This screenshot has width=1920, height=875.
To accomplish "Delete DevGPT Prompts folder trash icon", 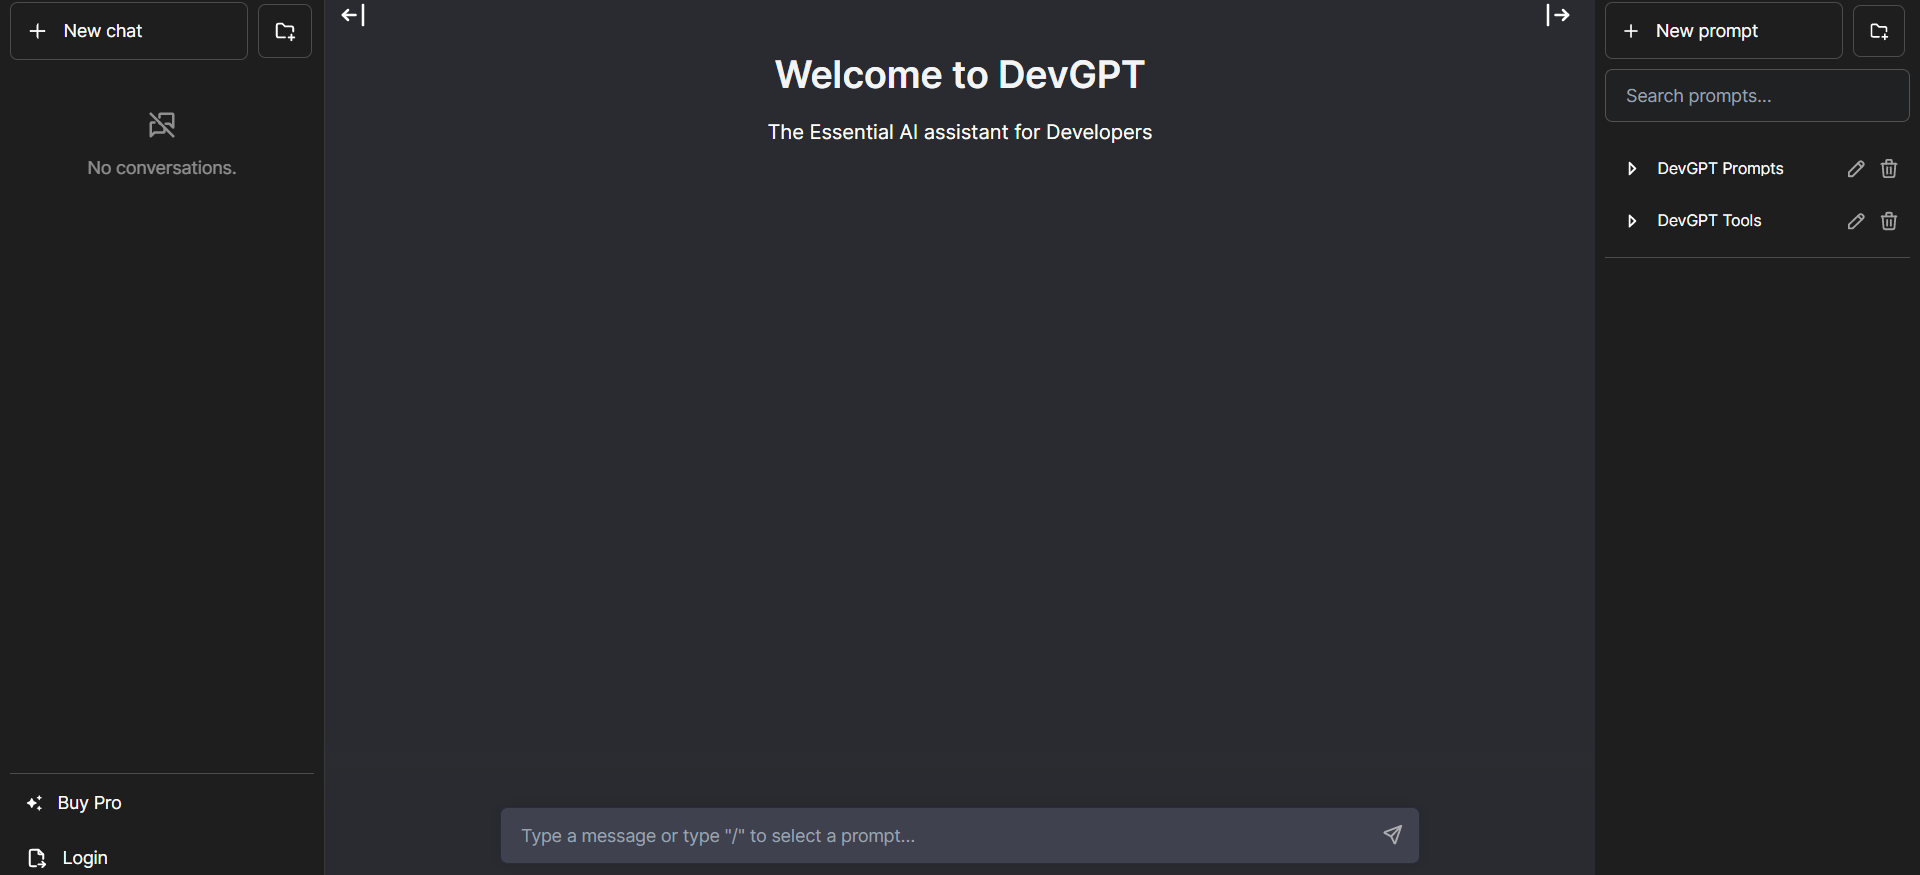I will tap(1889, 169).
